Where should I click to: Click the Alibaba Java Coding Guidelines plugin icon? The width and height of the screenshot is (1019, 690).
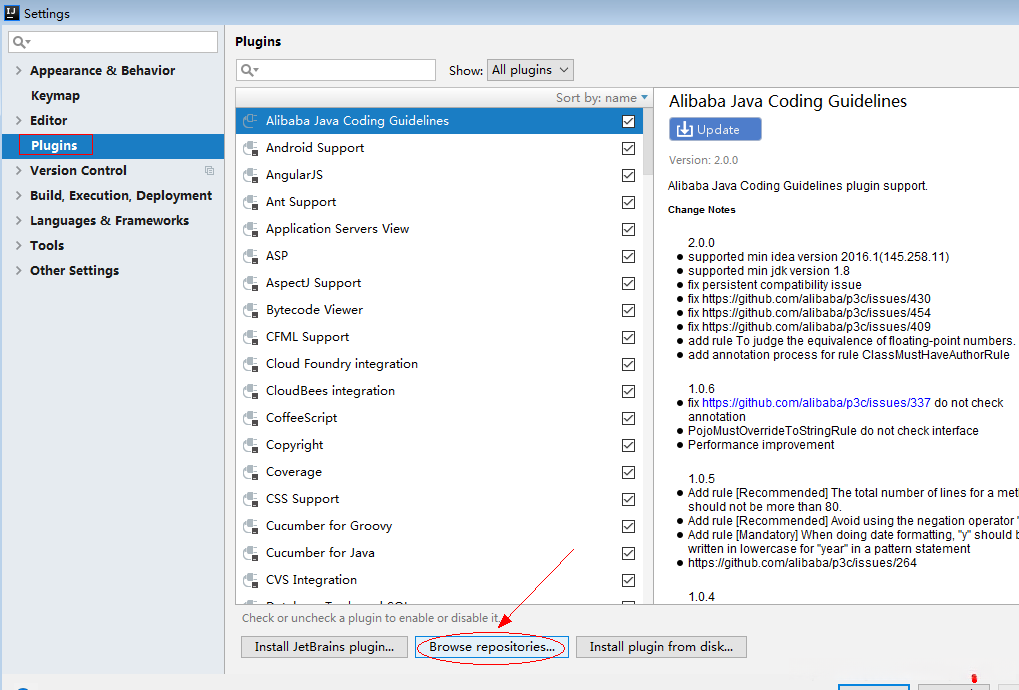point(250,121)
